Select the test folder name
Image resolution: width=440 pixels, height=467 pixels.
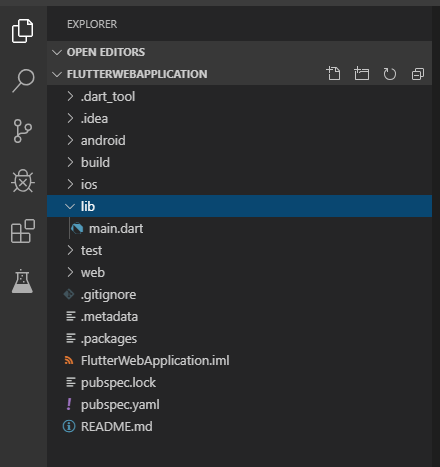[x=91, y=251]
